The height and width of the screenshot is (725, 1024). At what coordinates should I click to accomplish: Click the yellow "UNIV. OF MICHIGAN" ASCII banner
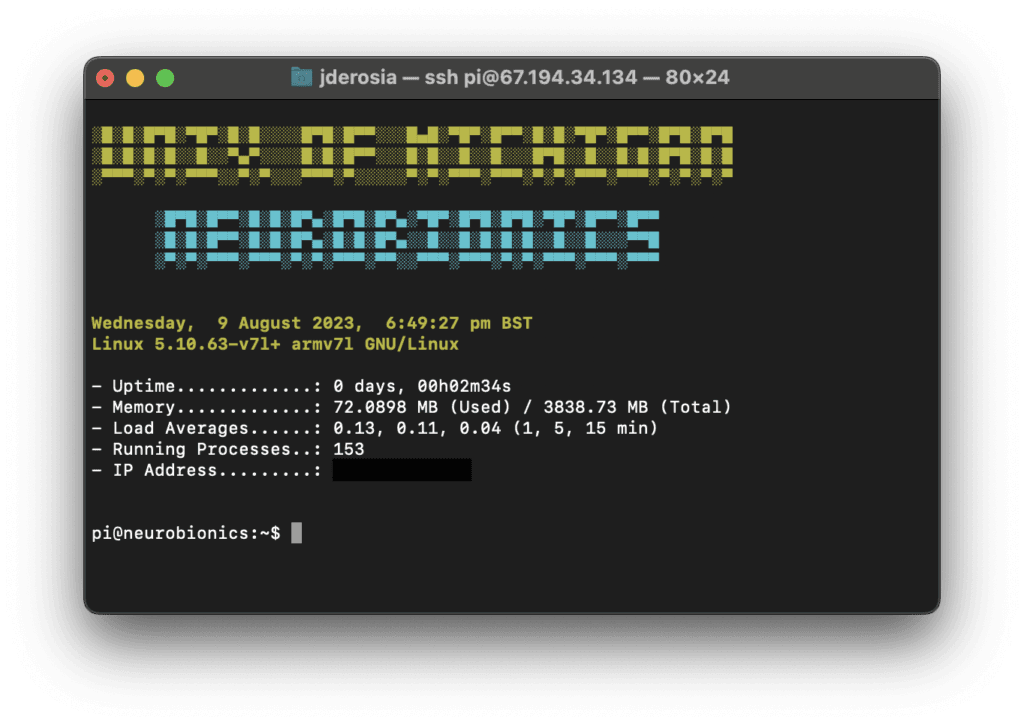[413, 155]
